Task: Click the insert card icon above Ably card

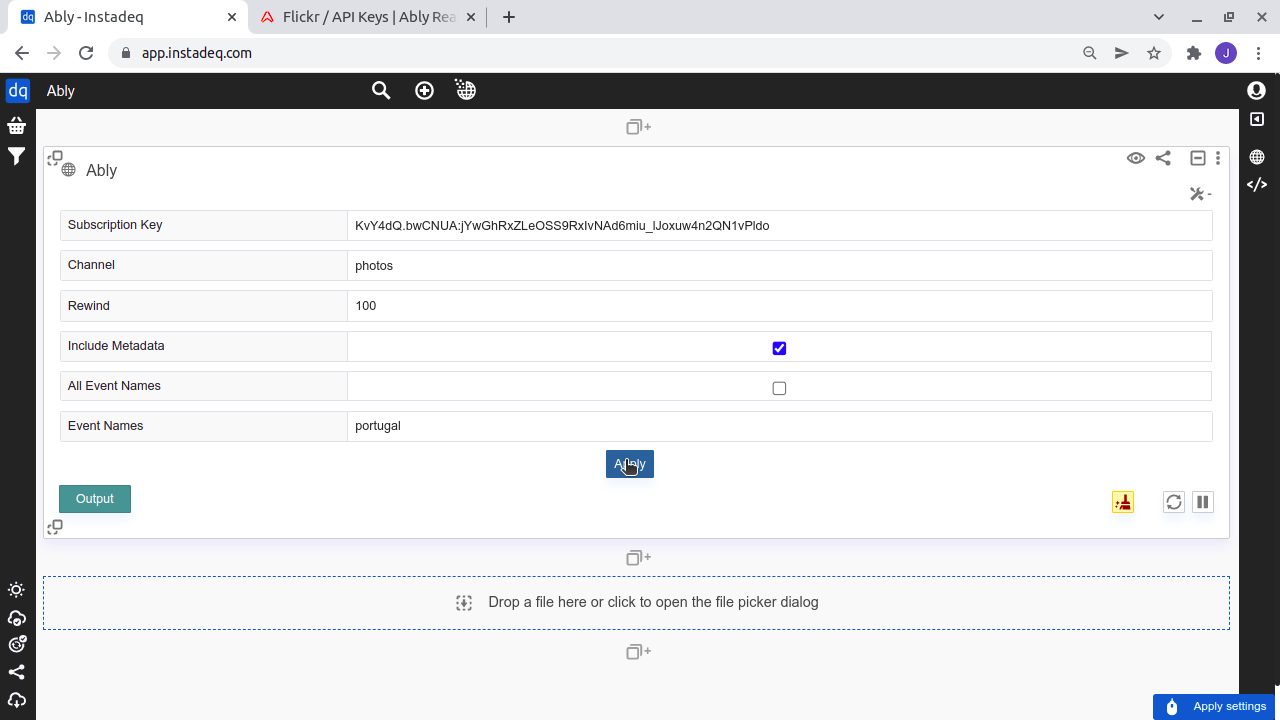Action: pyautogui.click(x=638, y=127)
